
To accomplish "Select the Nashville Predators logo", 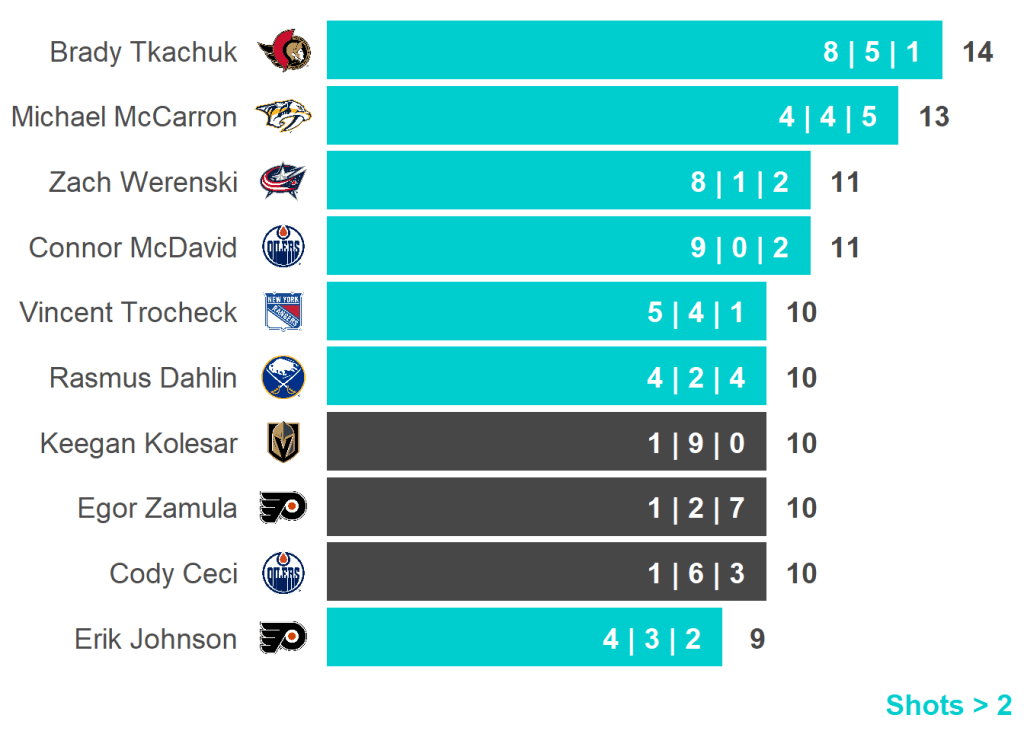I will pyautogui.click(x=283, y=117).
